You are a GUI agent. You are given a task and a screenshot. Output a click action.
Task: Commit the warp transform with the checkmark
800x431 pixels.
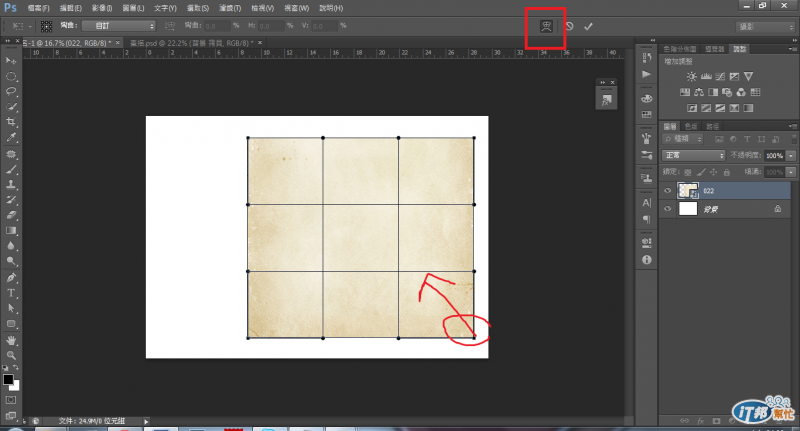[x=588, y=26]
